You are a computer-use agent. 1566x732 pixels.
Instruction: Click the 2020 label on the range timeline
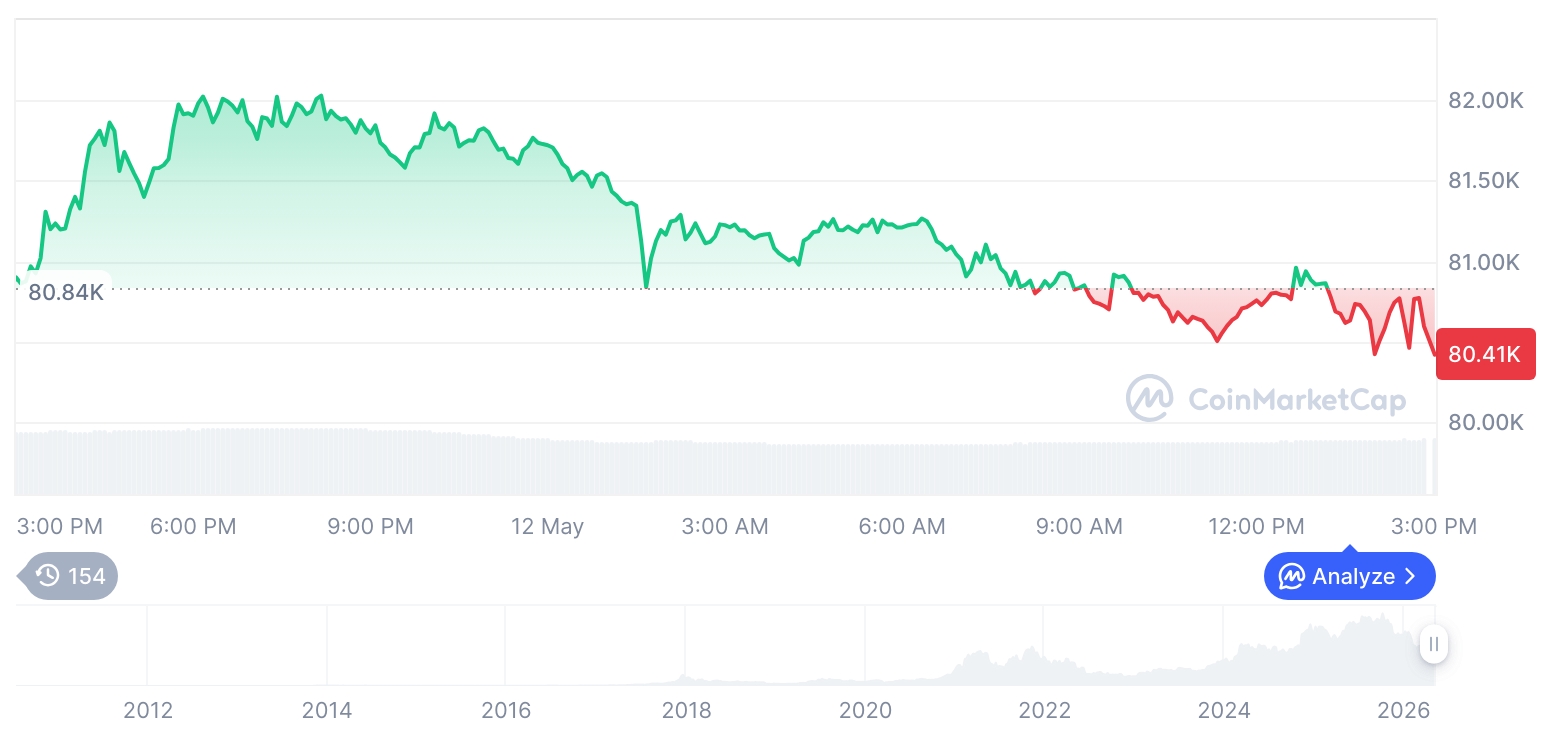coord(865,710)
